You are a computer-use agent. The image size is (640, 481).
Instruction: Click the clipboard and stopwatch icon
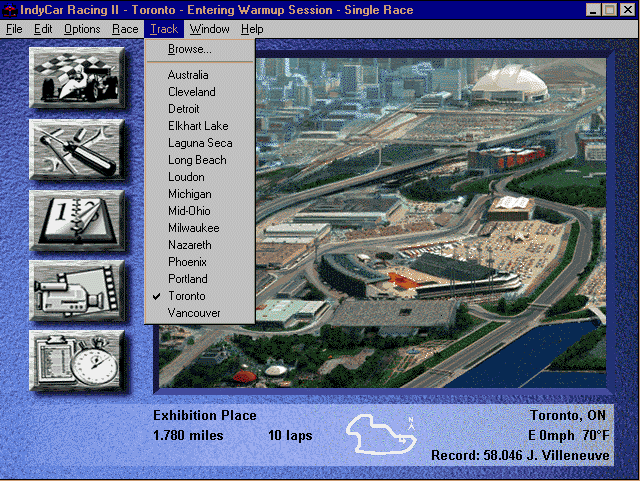click(76, 361)
